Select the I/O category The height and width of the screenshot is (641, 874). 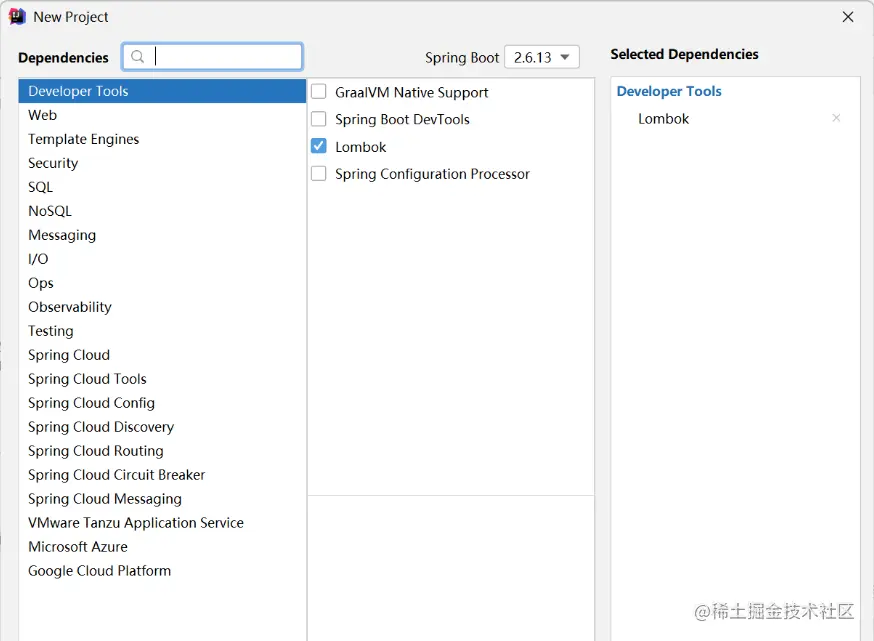(x=162, y=259)
